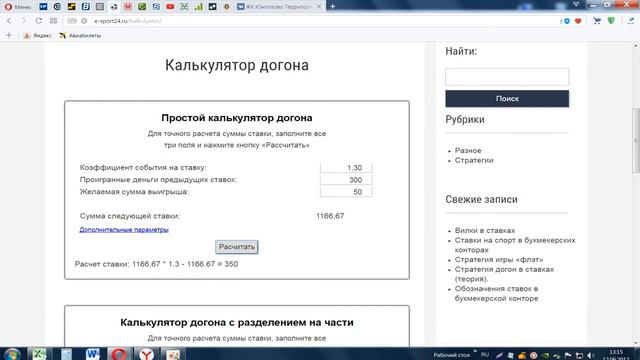Image resolution: width=640 pixels, height=360 pixels.
Task: Switch to the blue B pinned tab
Action: 85,7
